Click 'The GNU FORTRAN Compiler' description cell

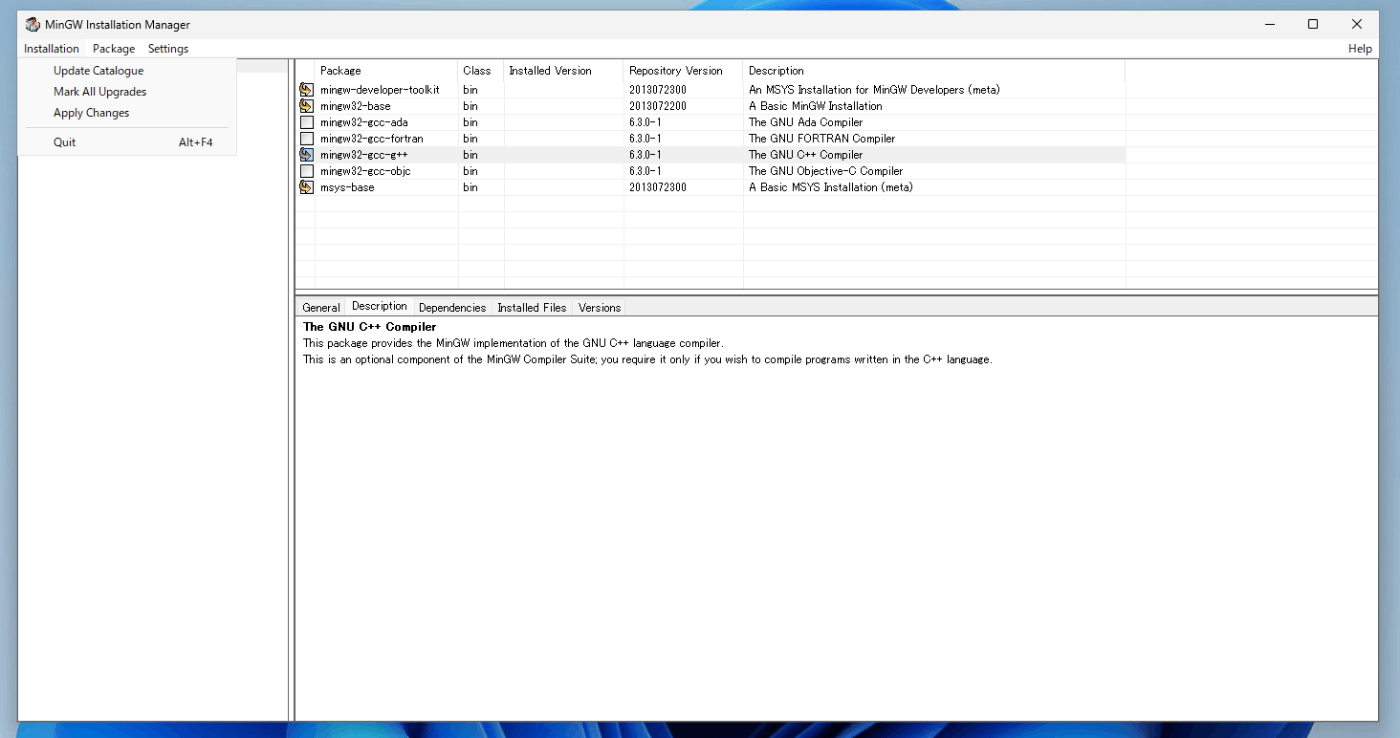[x=822, y=139]
